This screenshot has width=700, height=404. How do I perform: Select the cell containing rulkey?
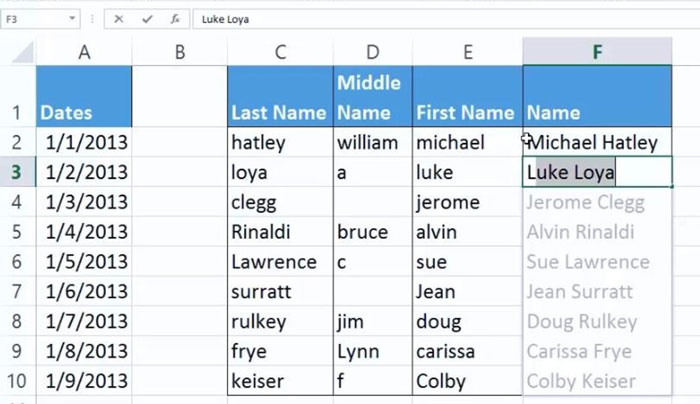click(x=280, y=321)
